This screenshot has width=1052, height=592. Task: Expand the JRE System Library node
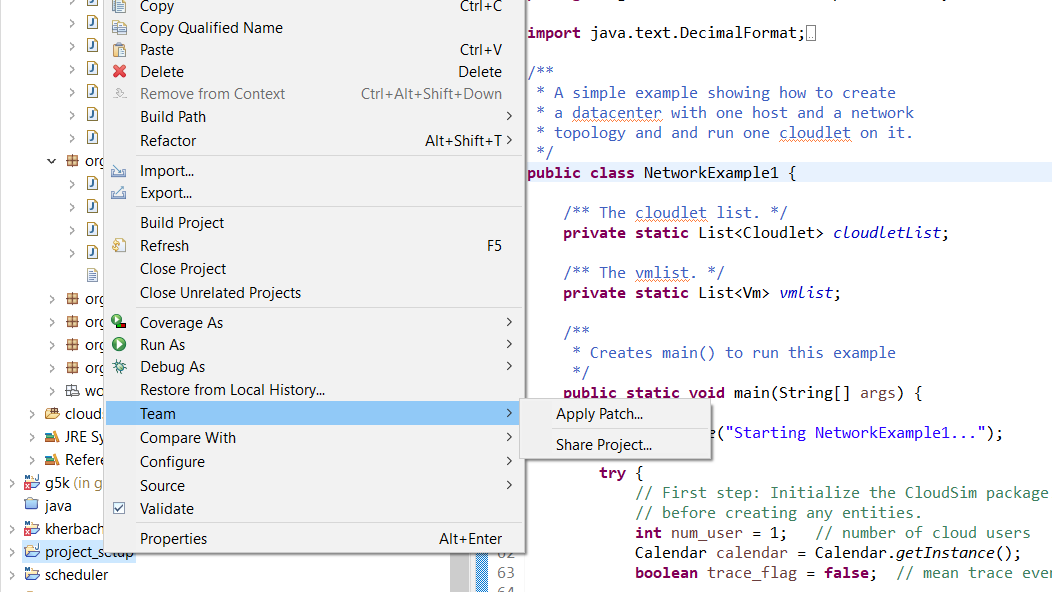[x=32, y=437]
